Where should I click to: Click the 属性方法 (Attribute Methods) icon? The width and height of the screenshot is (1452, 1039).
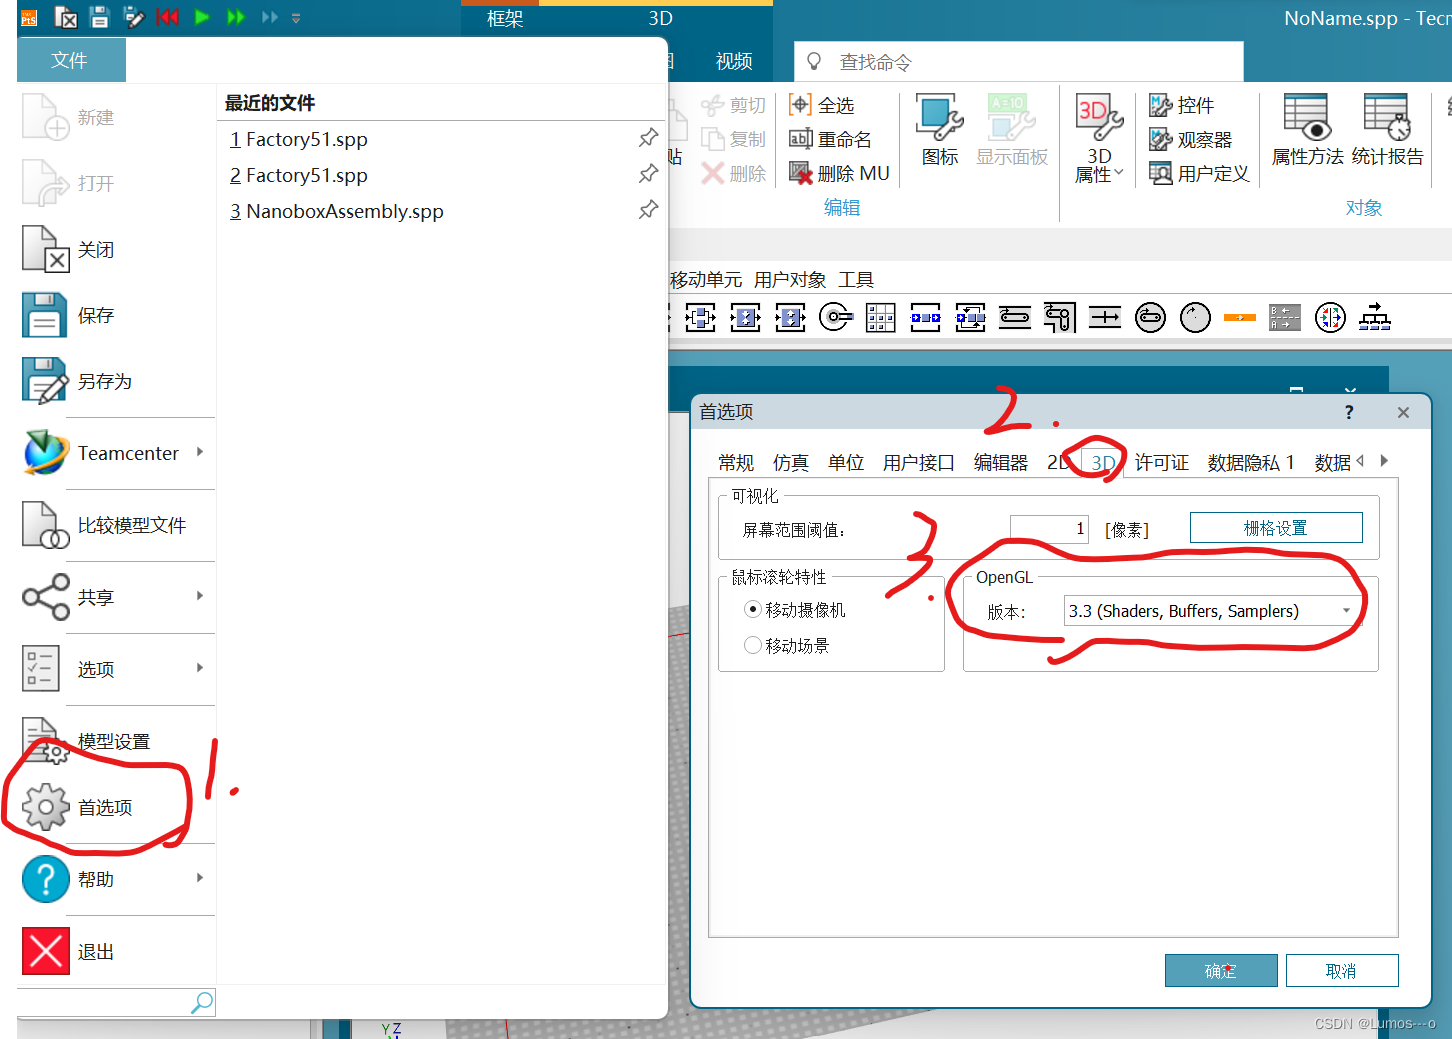click(x=1306, y=130)
